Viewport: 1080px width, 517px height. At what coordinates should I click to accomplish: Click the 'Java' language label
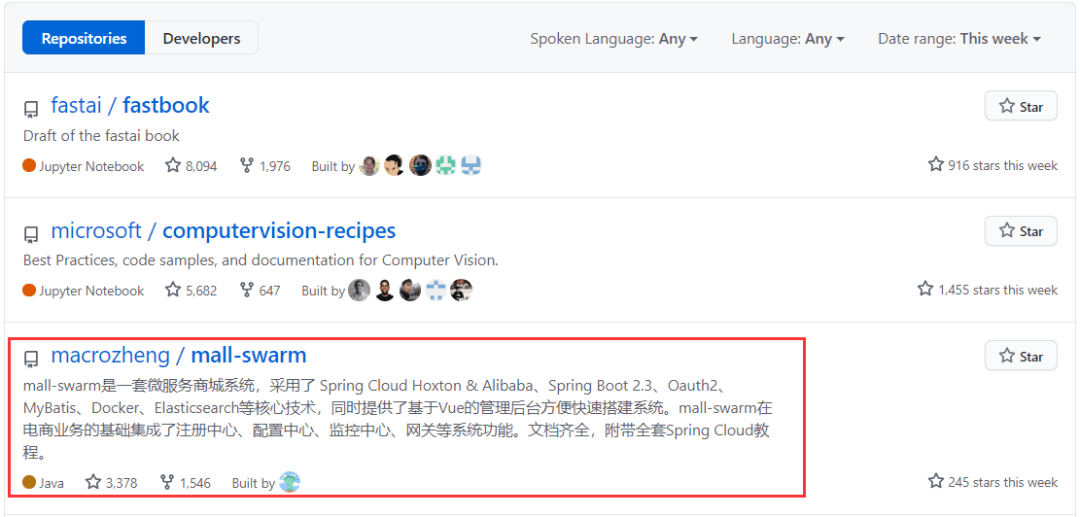(52, 483)
